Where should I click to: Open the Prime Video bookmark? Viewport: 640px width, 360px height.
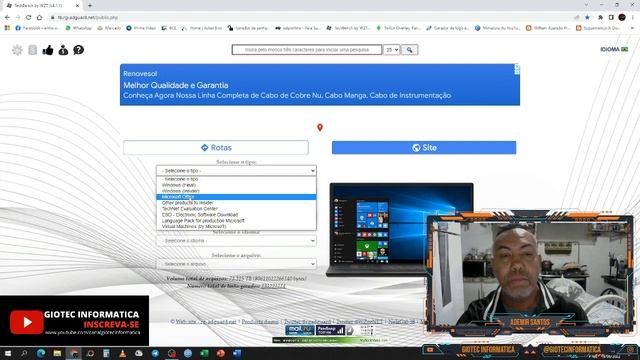(141, 28)
